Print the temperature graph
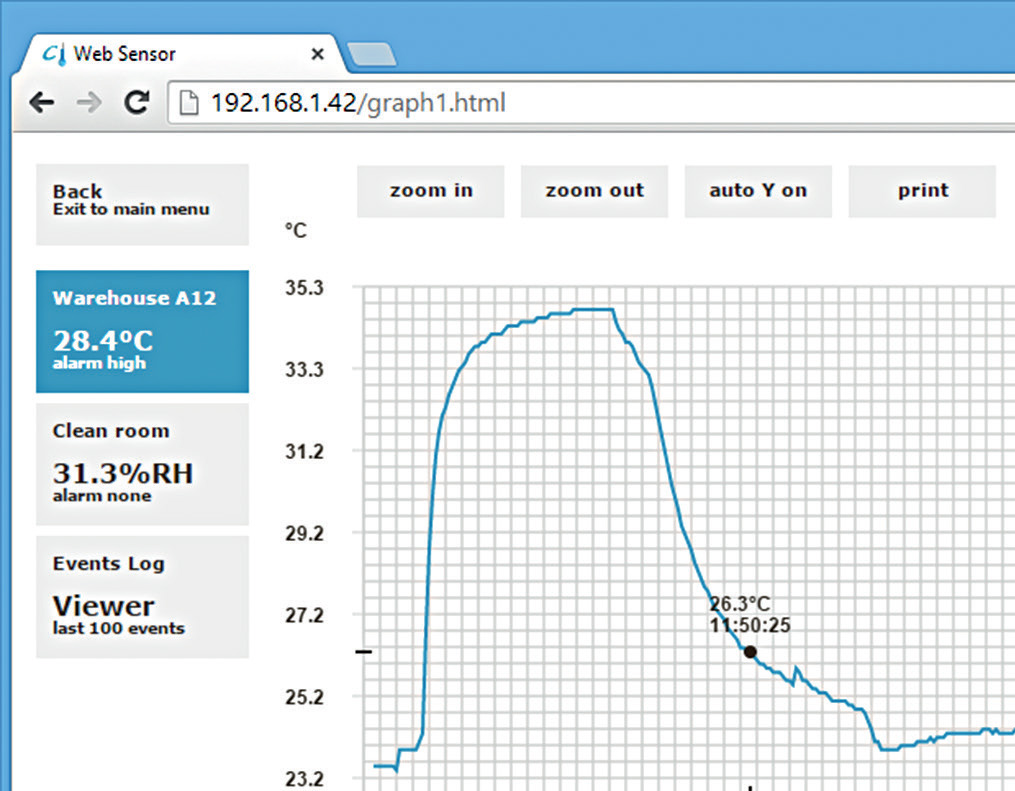Screen dimensions: 1015x791 [922, 191]
